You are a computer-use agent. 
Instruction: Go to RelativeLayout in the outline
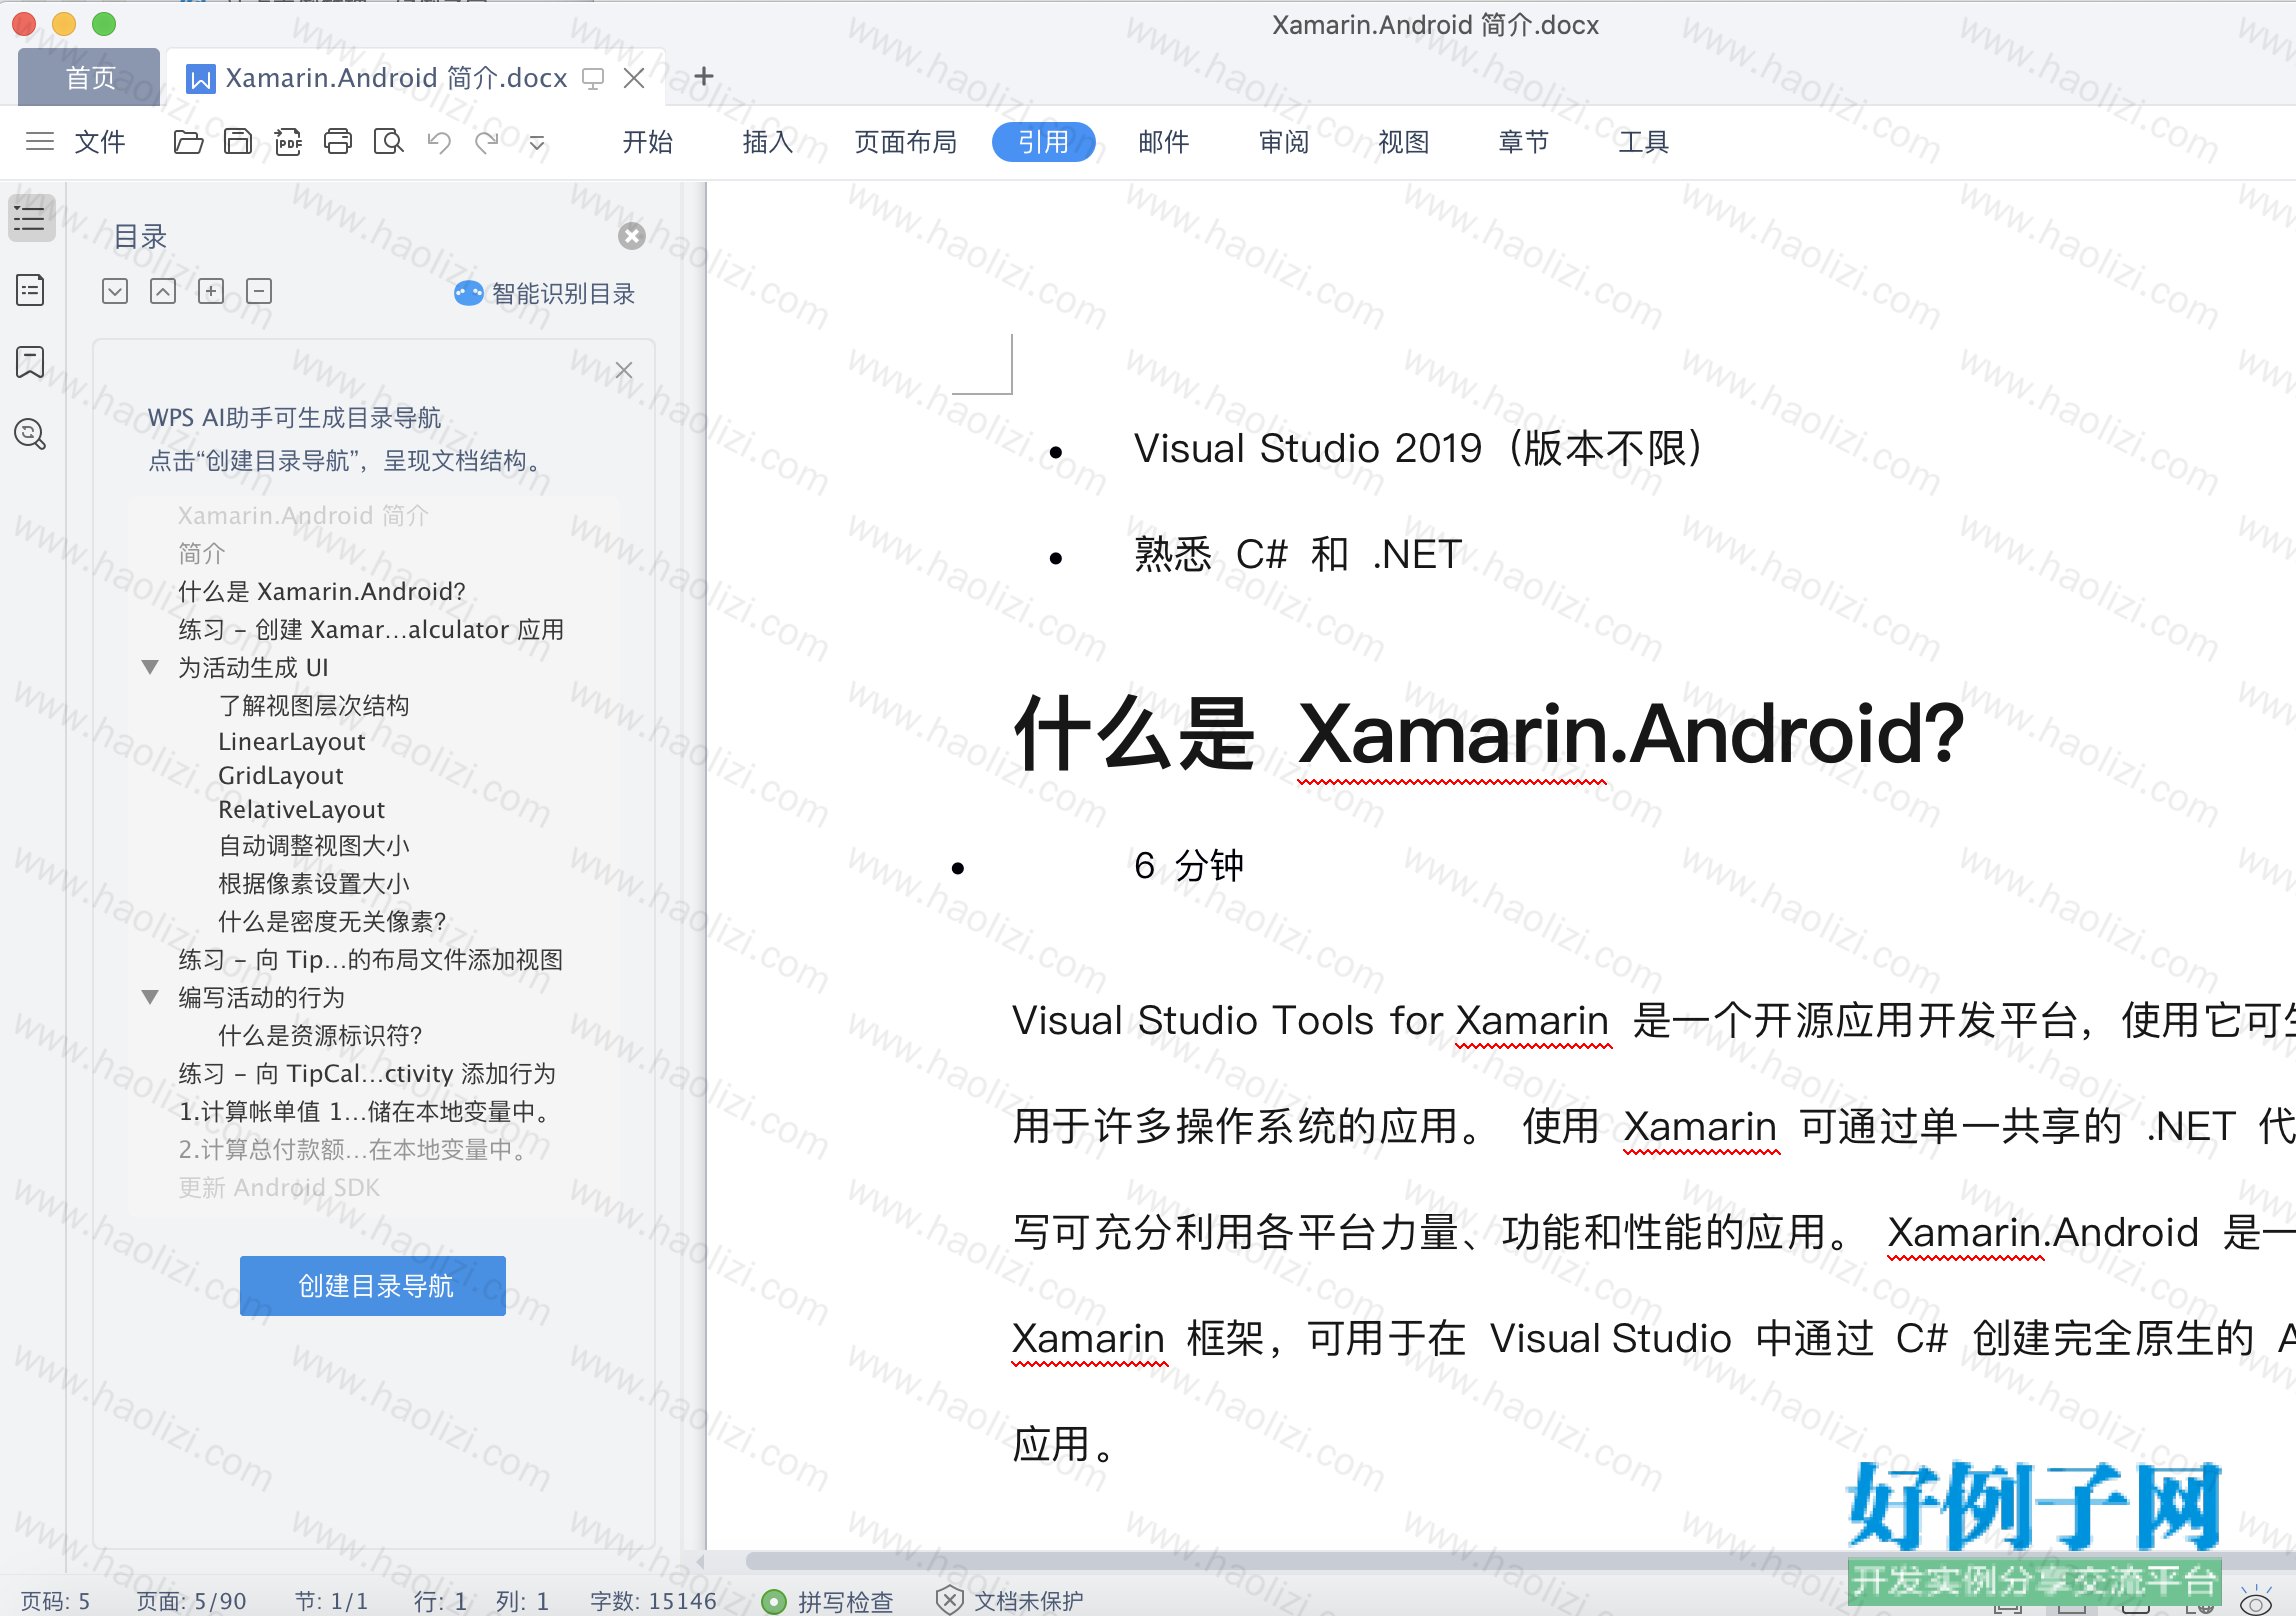click(x=302, y=810)
